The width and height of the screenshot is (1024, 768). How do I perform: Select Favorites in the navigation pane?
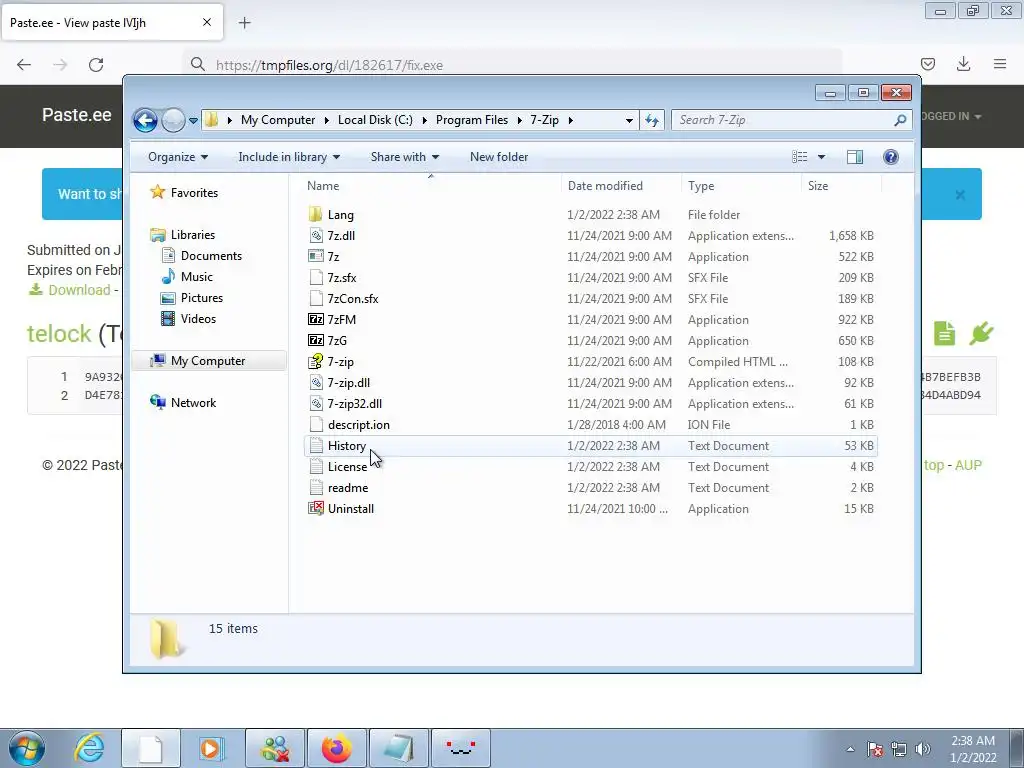pos(194,193)
